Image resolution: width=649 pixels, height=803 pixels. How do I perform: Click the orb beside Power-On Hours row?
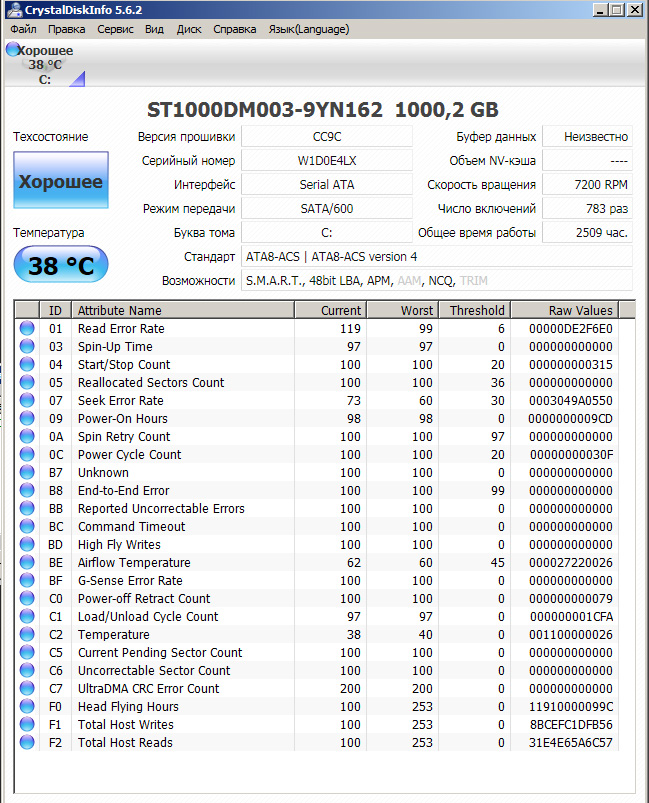[27, 419]
